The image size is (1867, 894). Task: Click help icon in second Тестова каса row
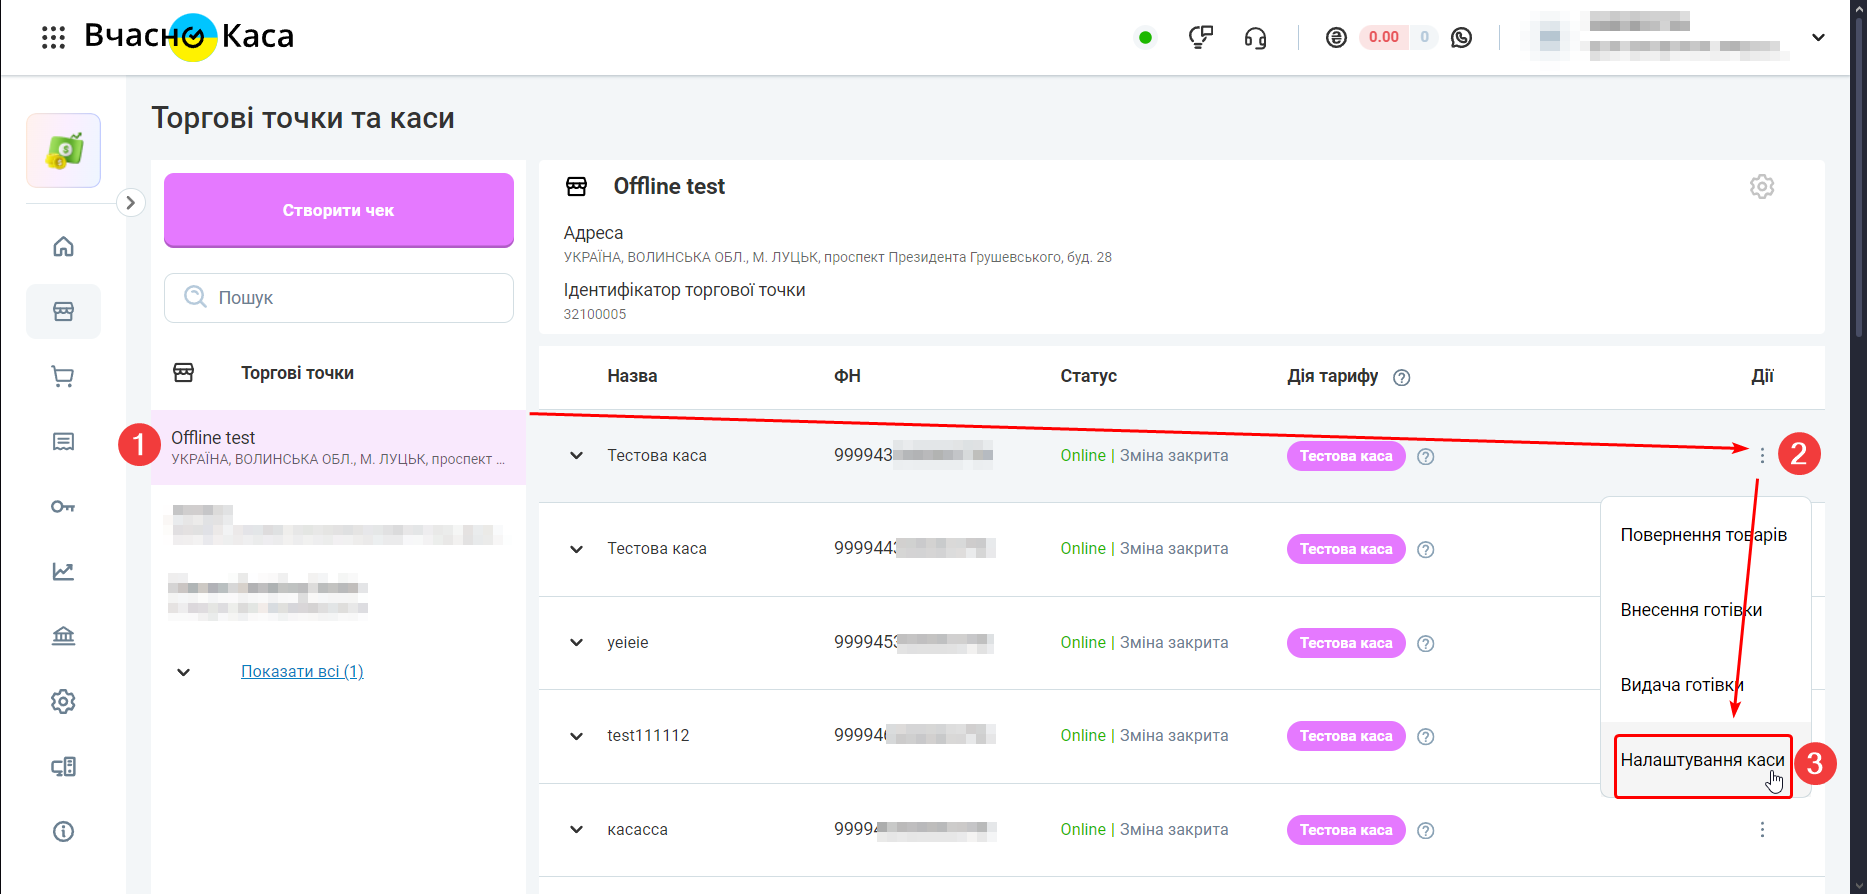point(1426,549)
